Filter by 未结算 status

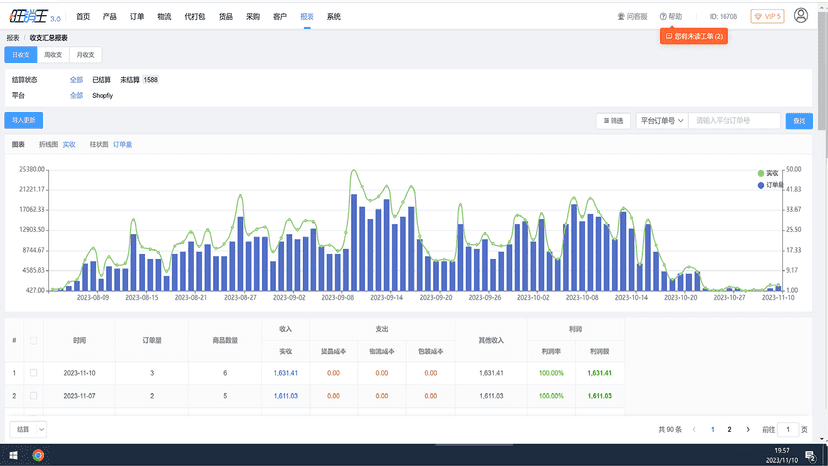click(x=129, y=80)
